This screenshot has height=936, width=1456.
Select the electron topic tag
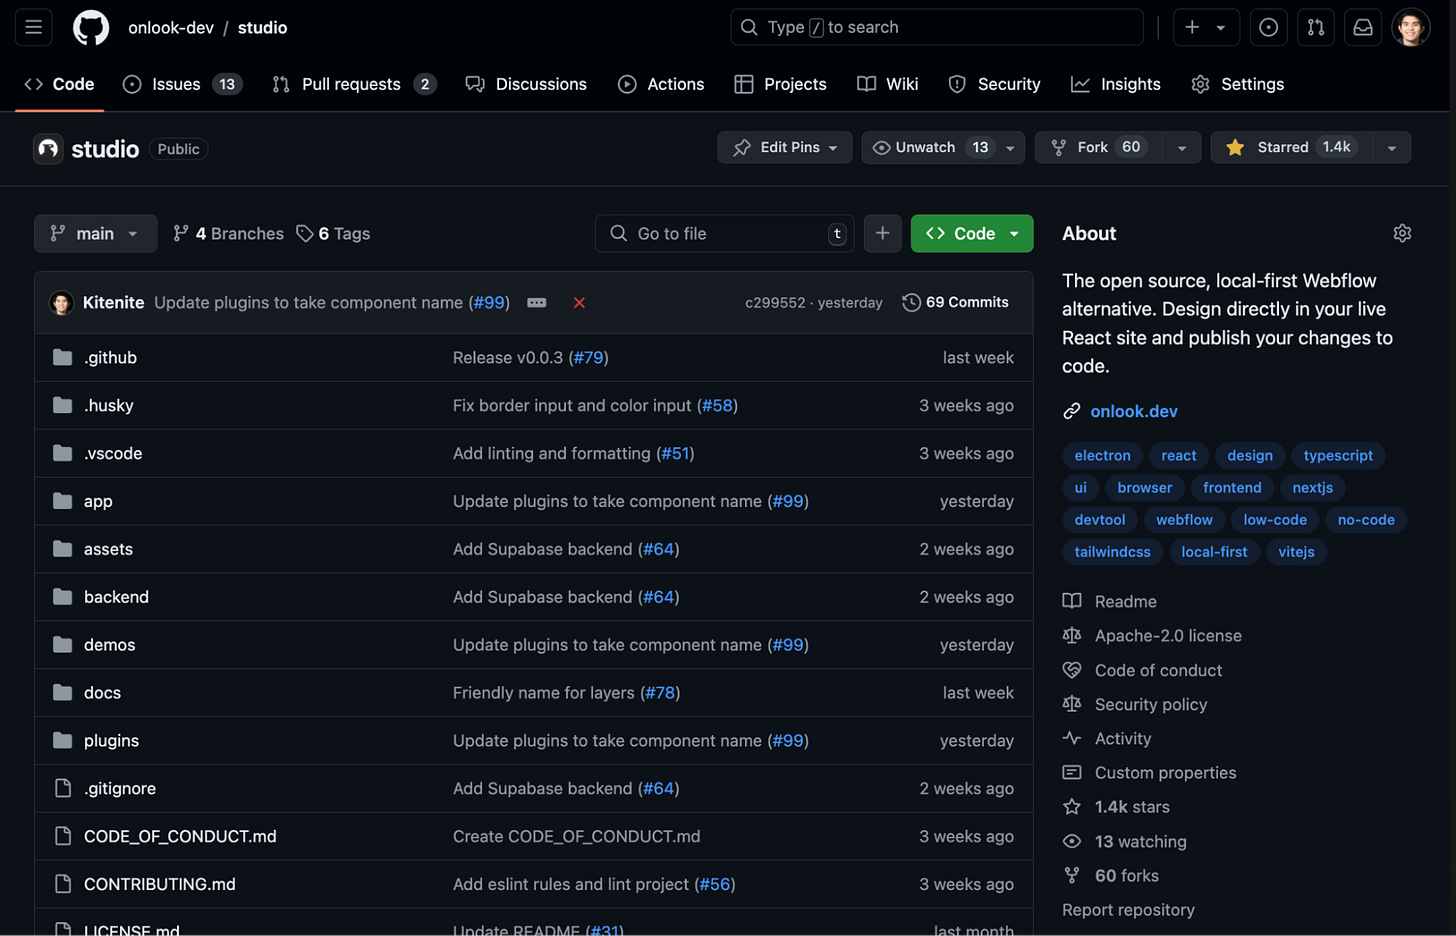tap(1102, 455)
